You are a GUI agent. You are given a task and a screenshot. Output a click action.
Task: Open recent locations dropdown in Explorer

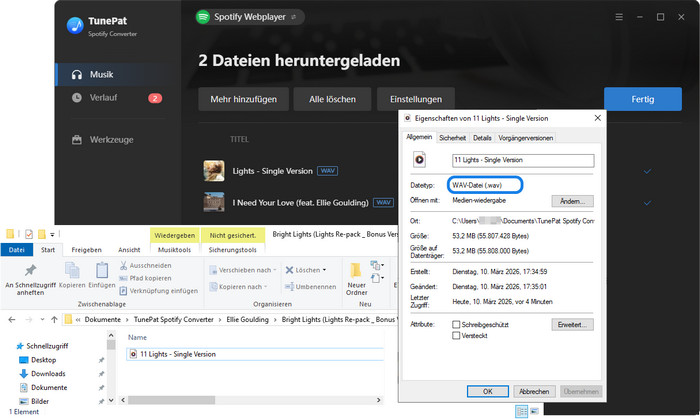pyautogui.click(x=42, y=319)
